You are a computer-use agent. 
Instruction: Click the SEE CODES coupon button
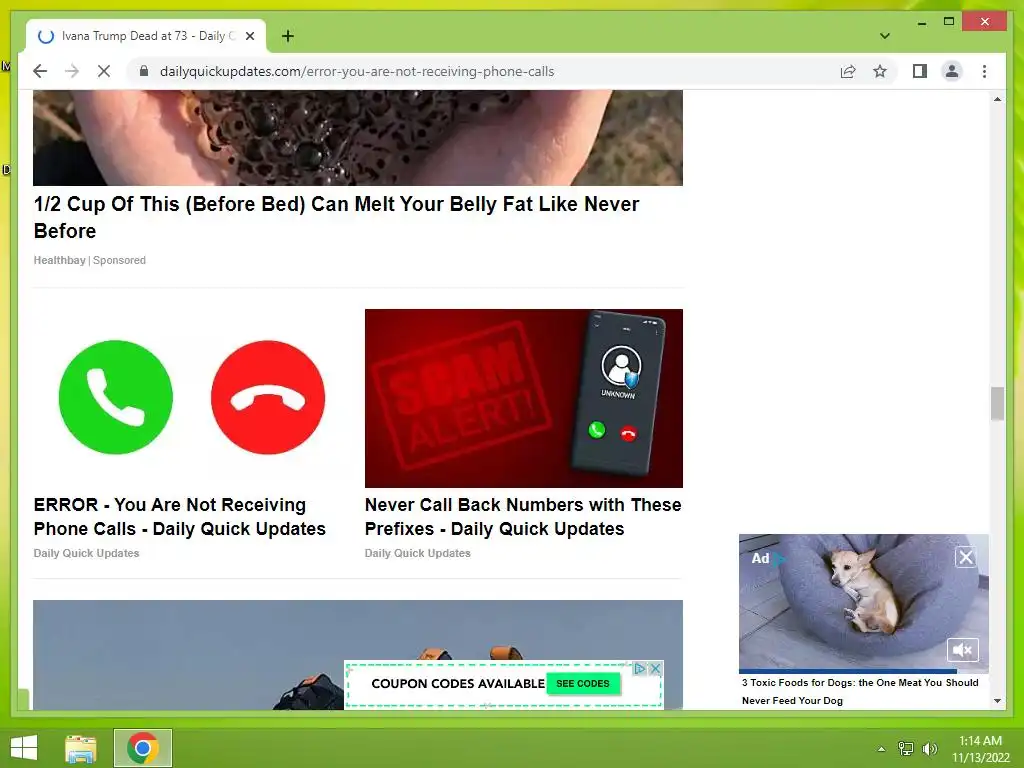(x=583, y=683)
